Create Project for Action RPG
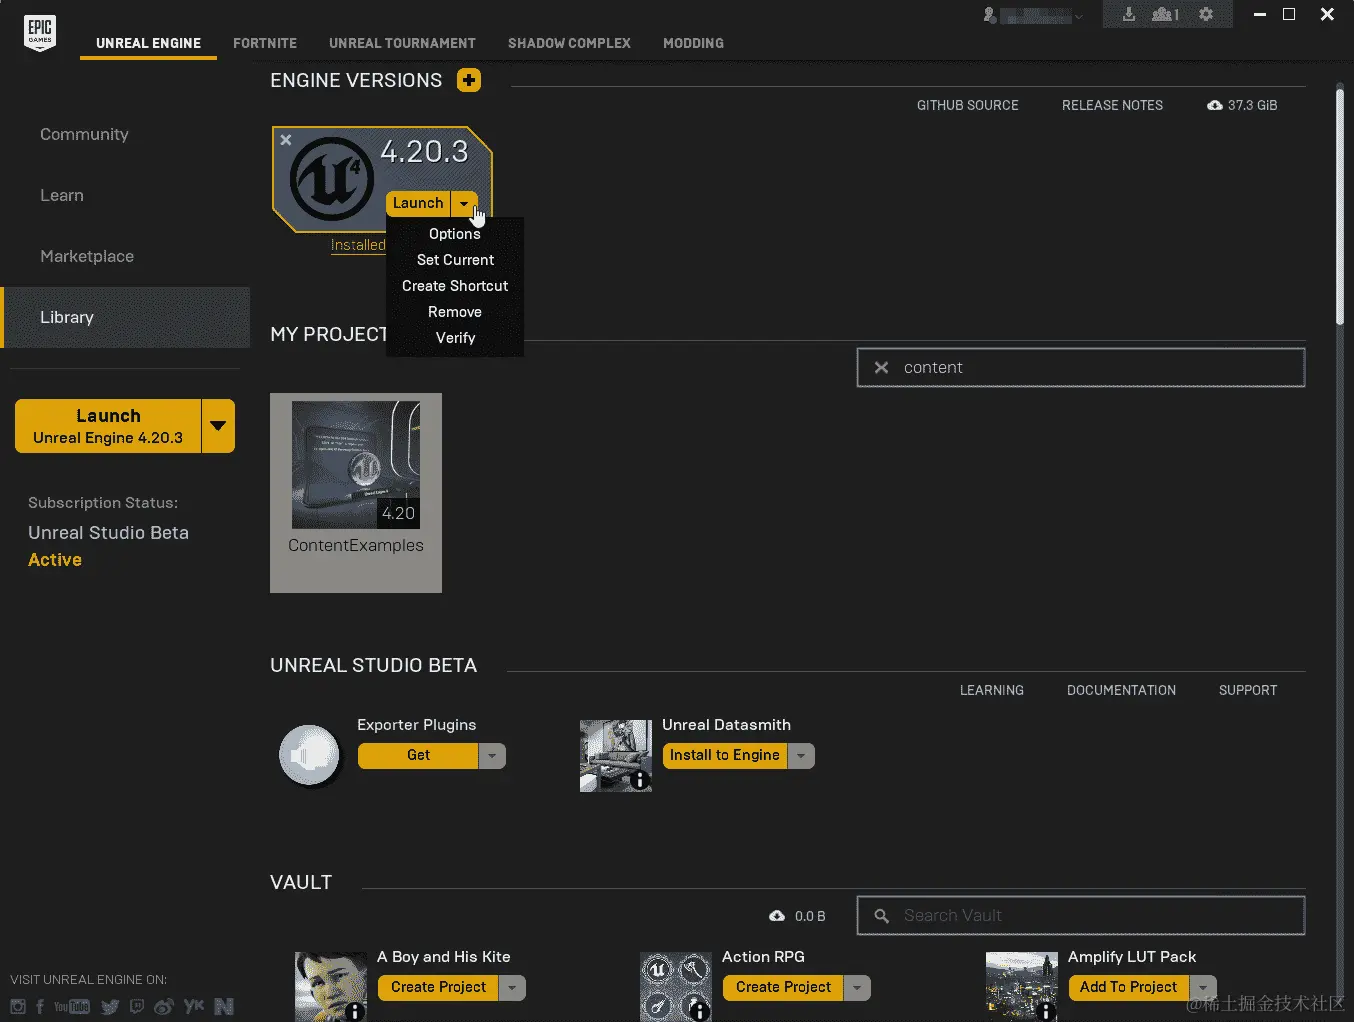The width and height of the screenshot is (1354, 1022). tap(783, 988)
